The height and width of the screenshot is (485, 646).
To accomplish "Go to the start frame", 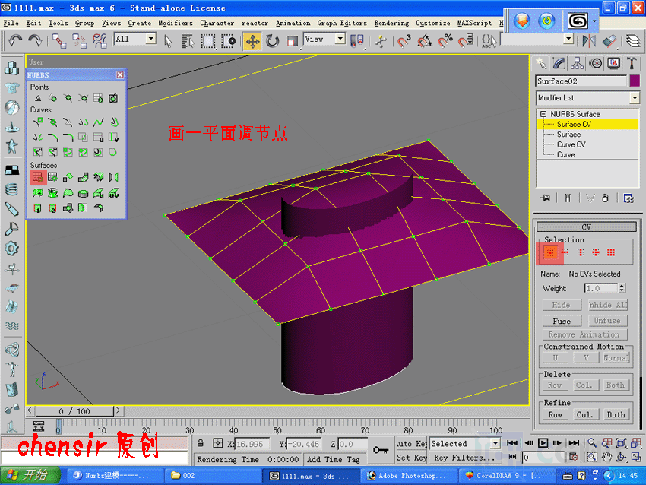I will 512,443.
